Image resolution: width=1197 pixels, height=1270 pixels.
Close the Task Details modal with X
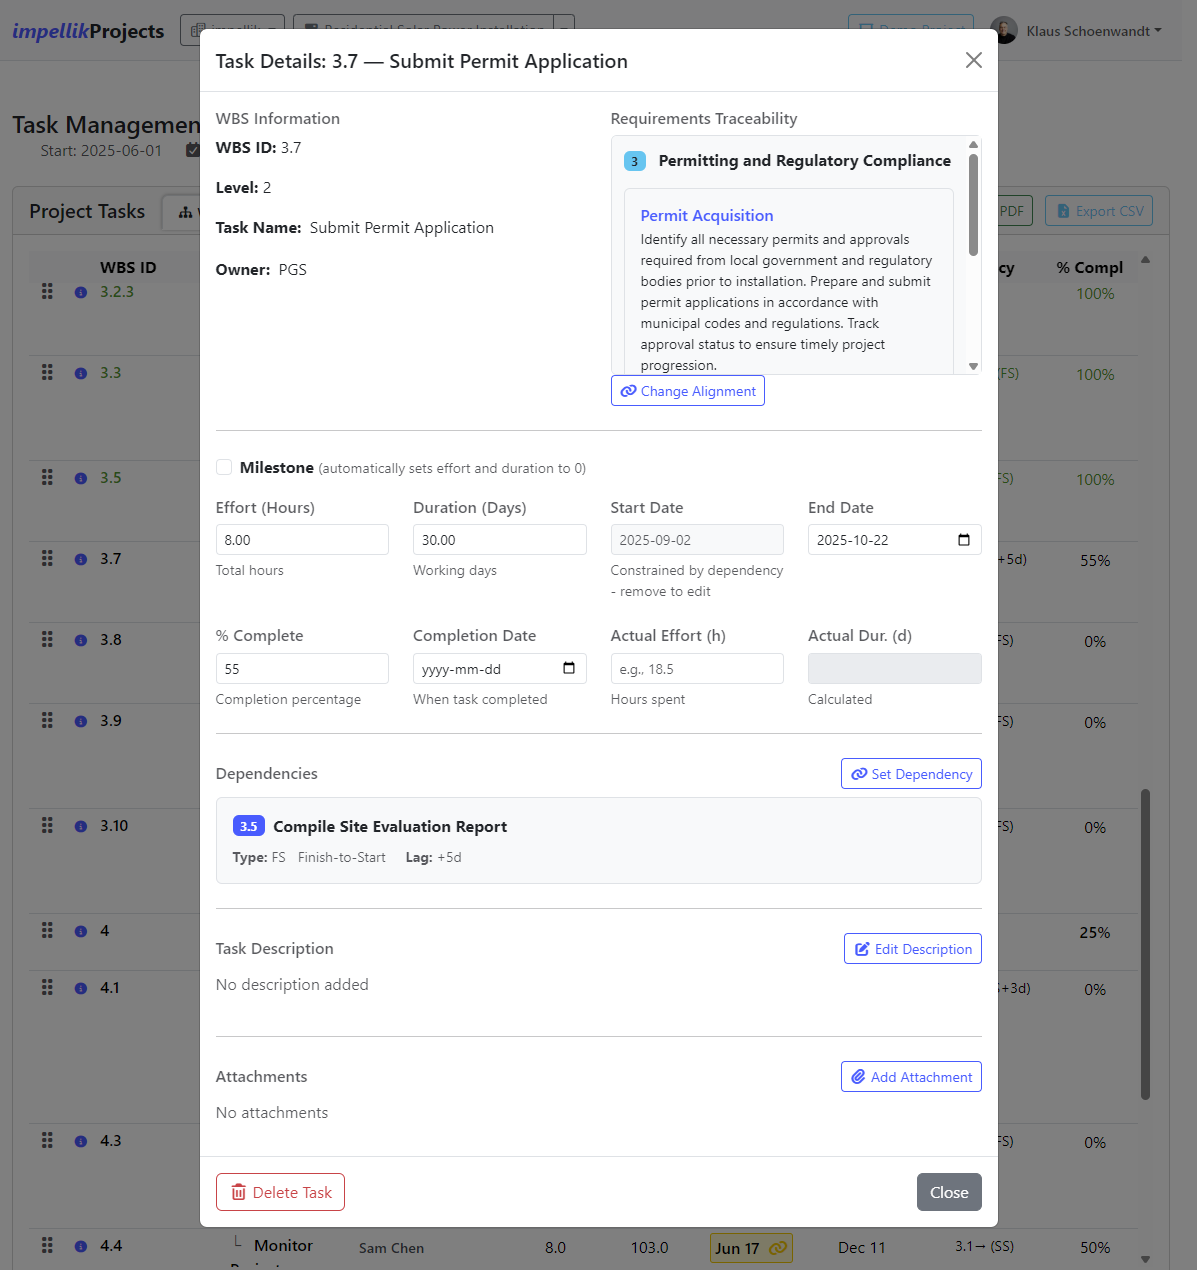pyautogui.click(x=973, y=60)
